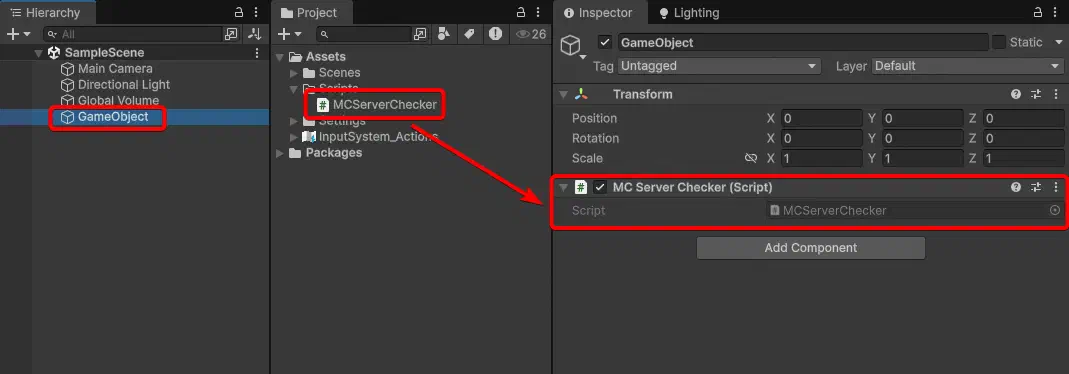Lock the Hierarchy panel with padlock icon
1069x374 pixels.
coord(239,12)
